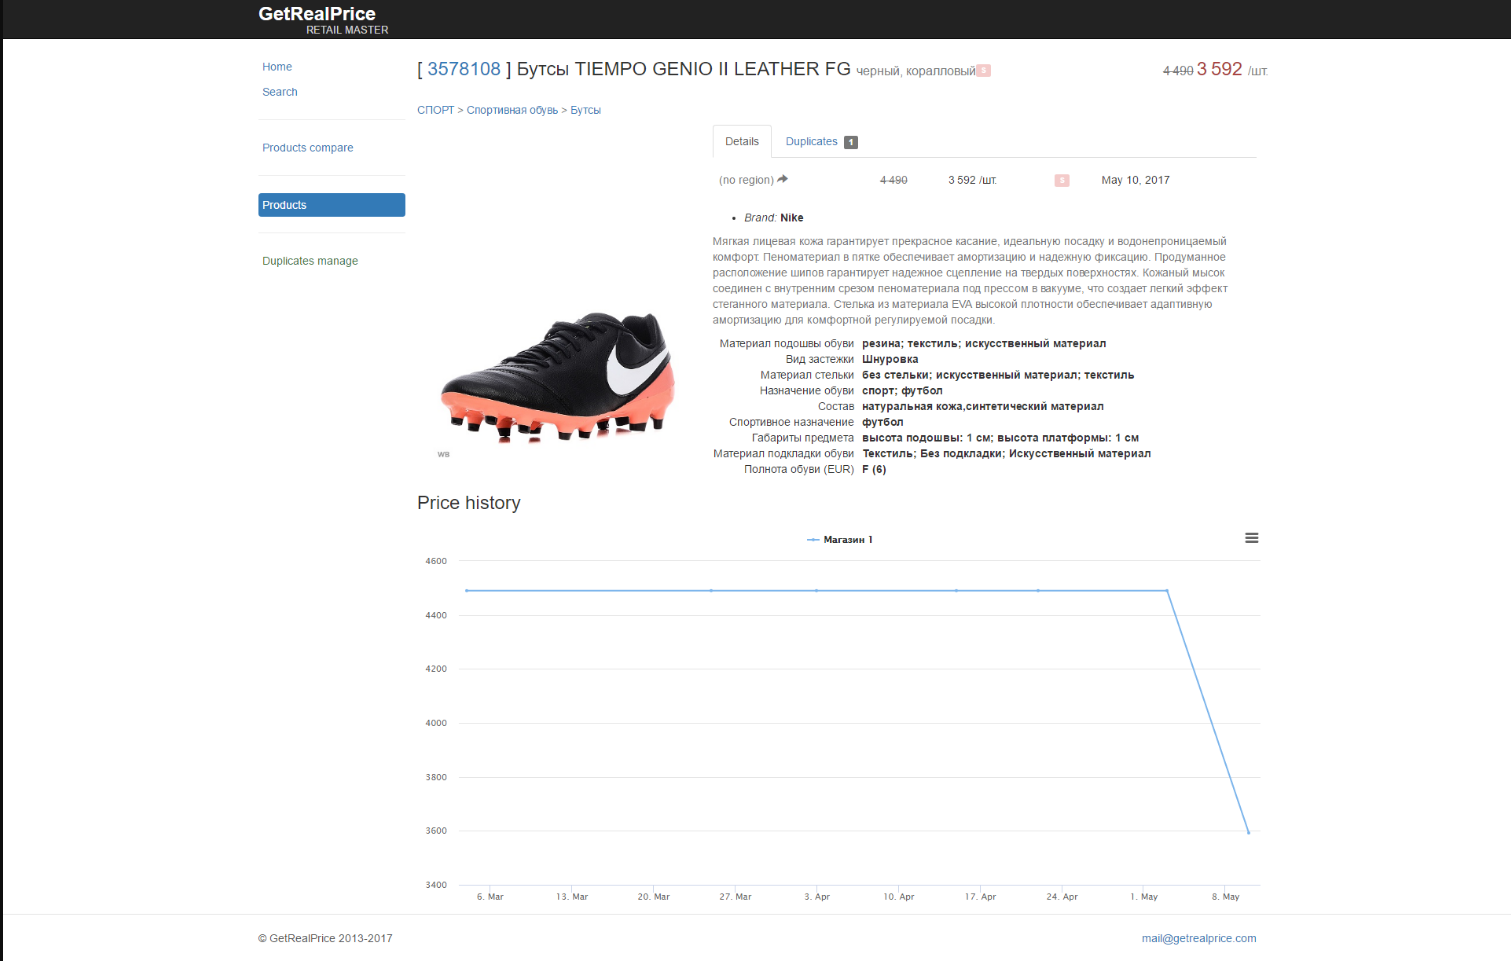The image size is (1511, 961).
Task: Click the 3 592 /шт. price in the row
Action: click(972, 180)
